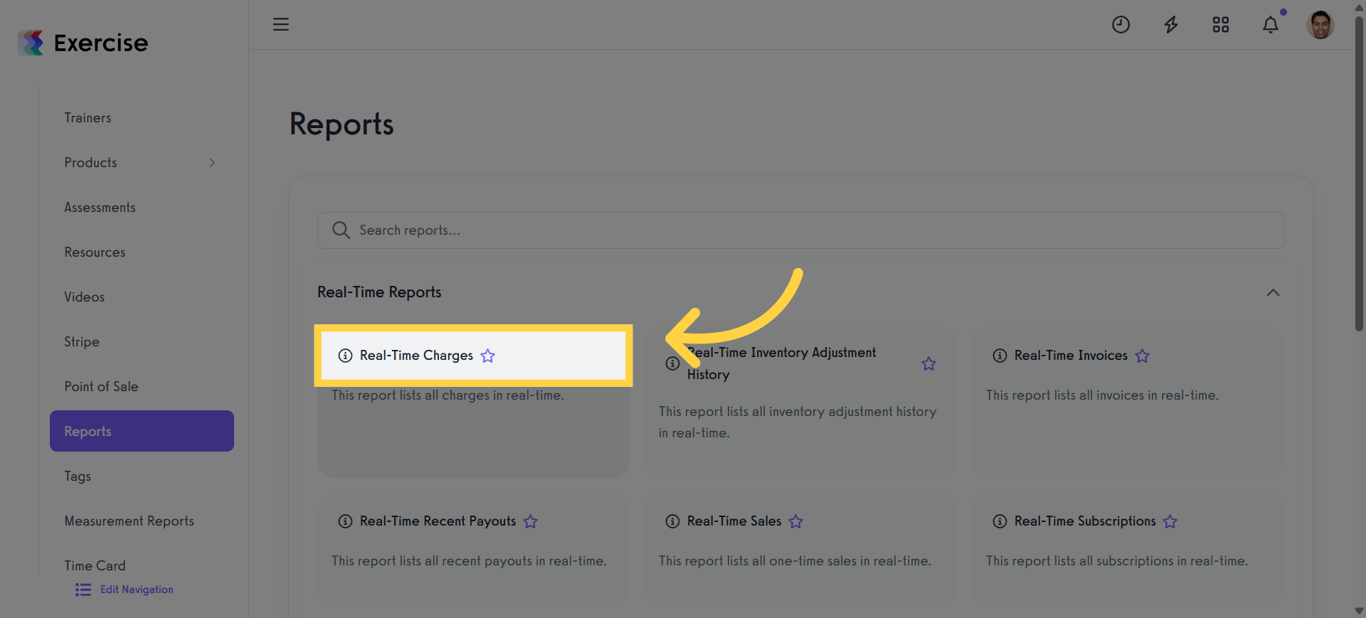Open the Real-Time Charges report

click(416, 356)
